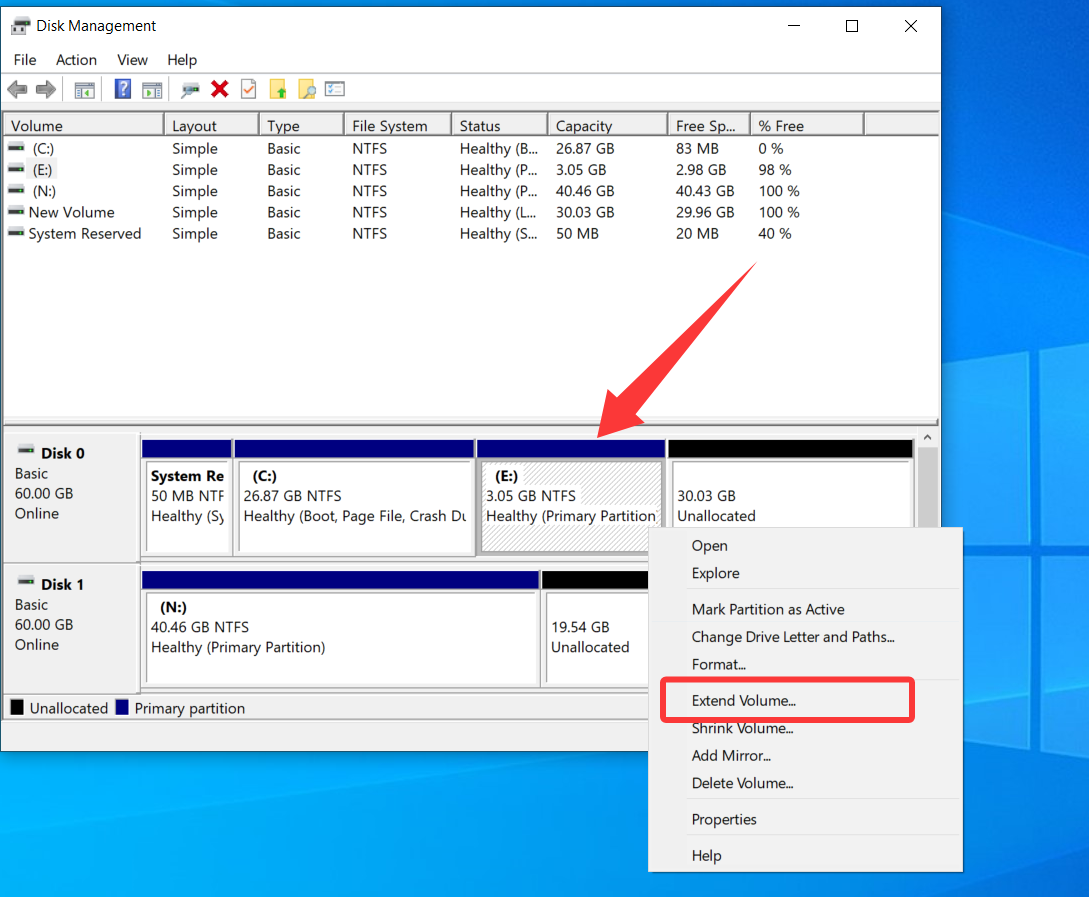Sort by the Status column header
Screen dimensions: 1089x897
[x=500, y=126]
